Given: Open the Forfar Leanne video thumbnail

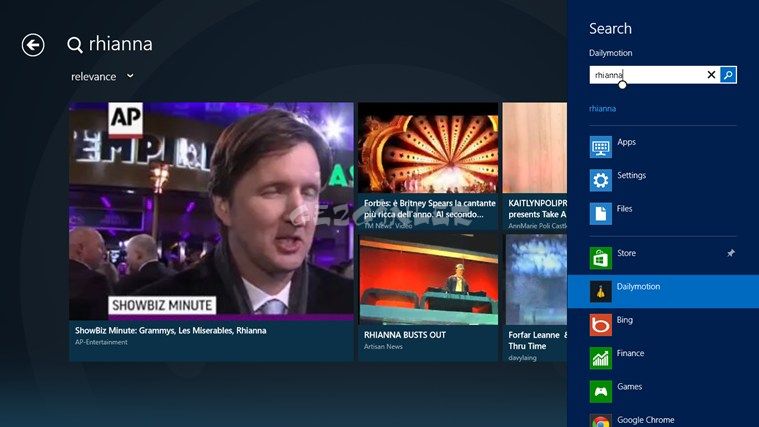Looking at the screenshot, I should click(x=536, y=280).
